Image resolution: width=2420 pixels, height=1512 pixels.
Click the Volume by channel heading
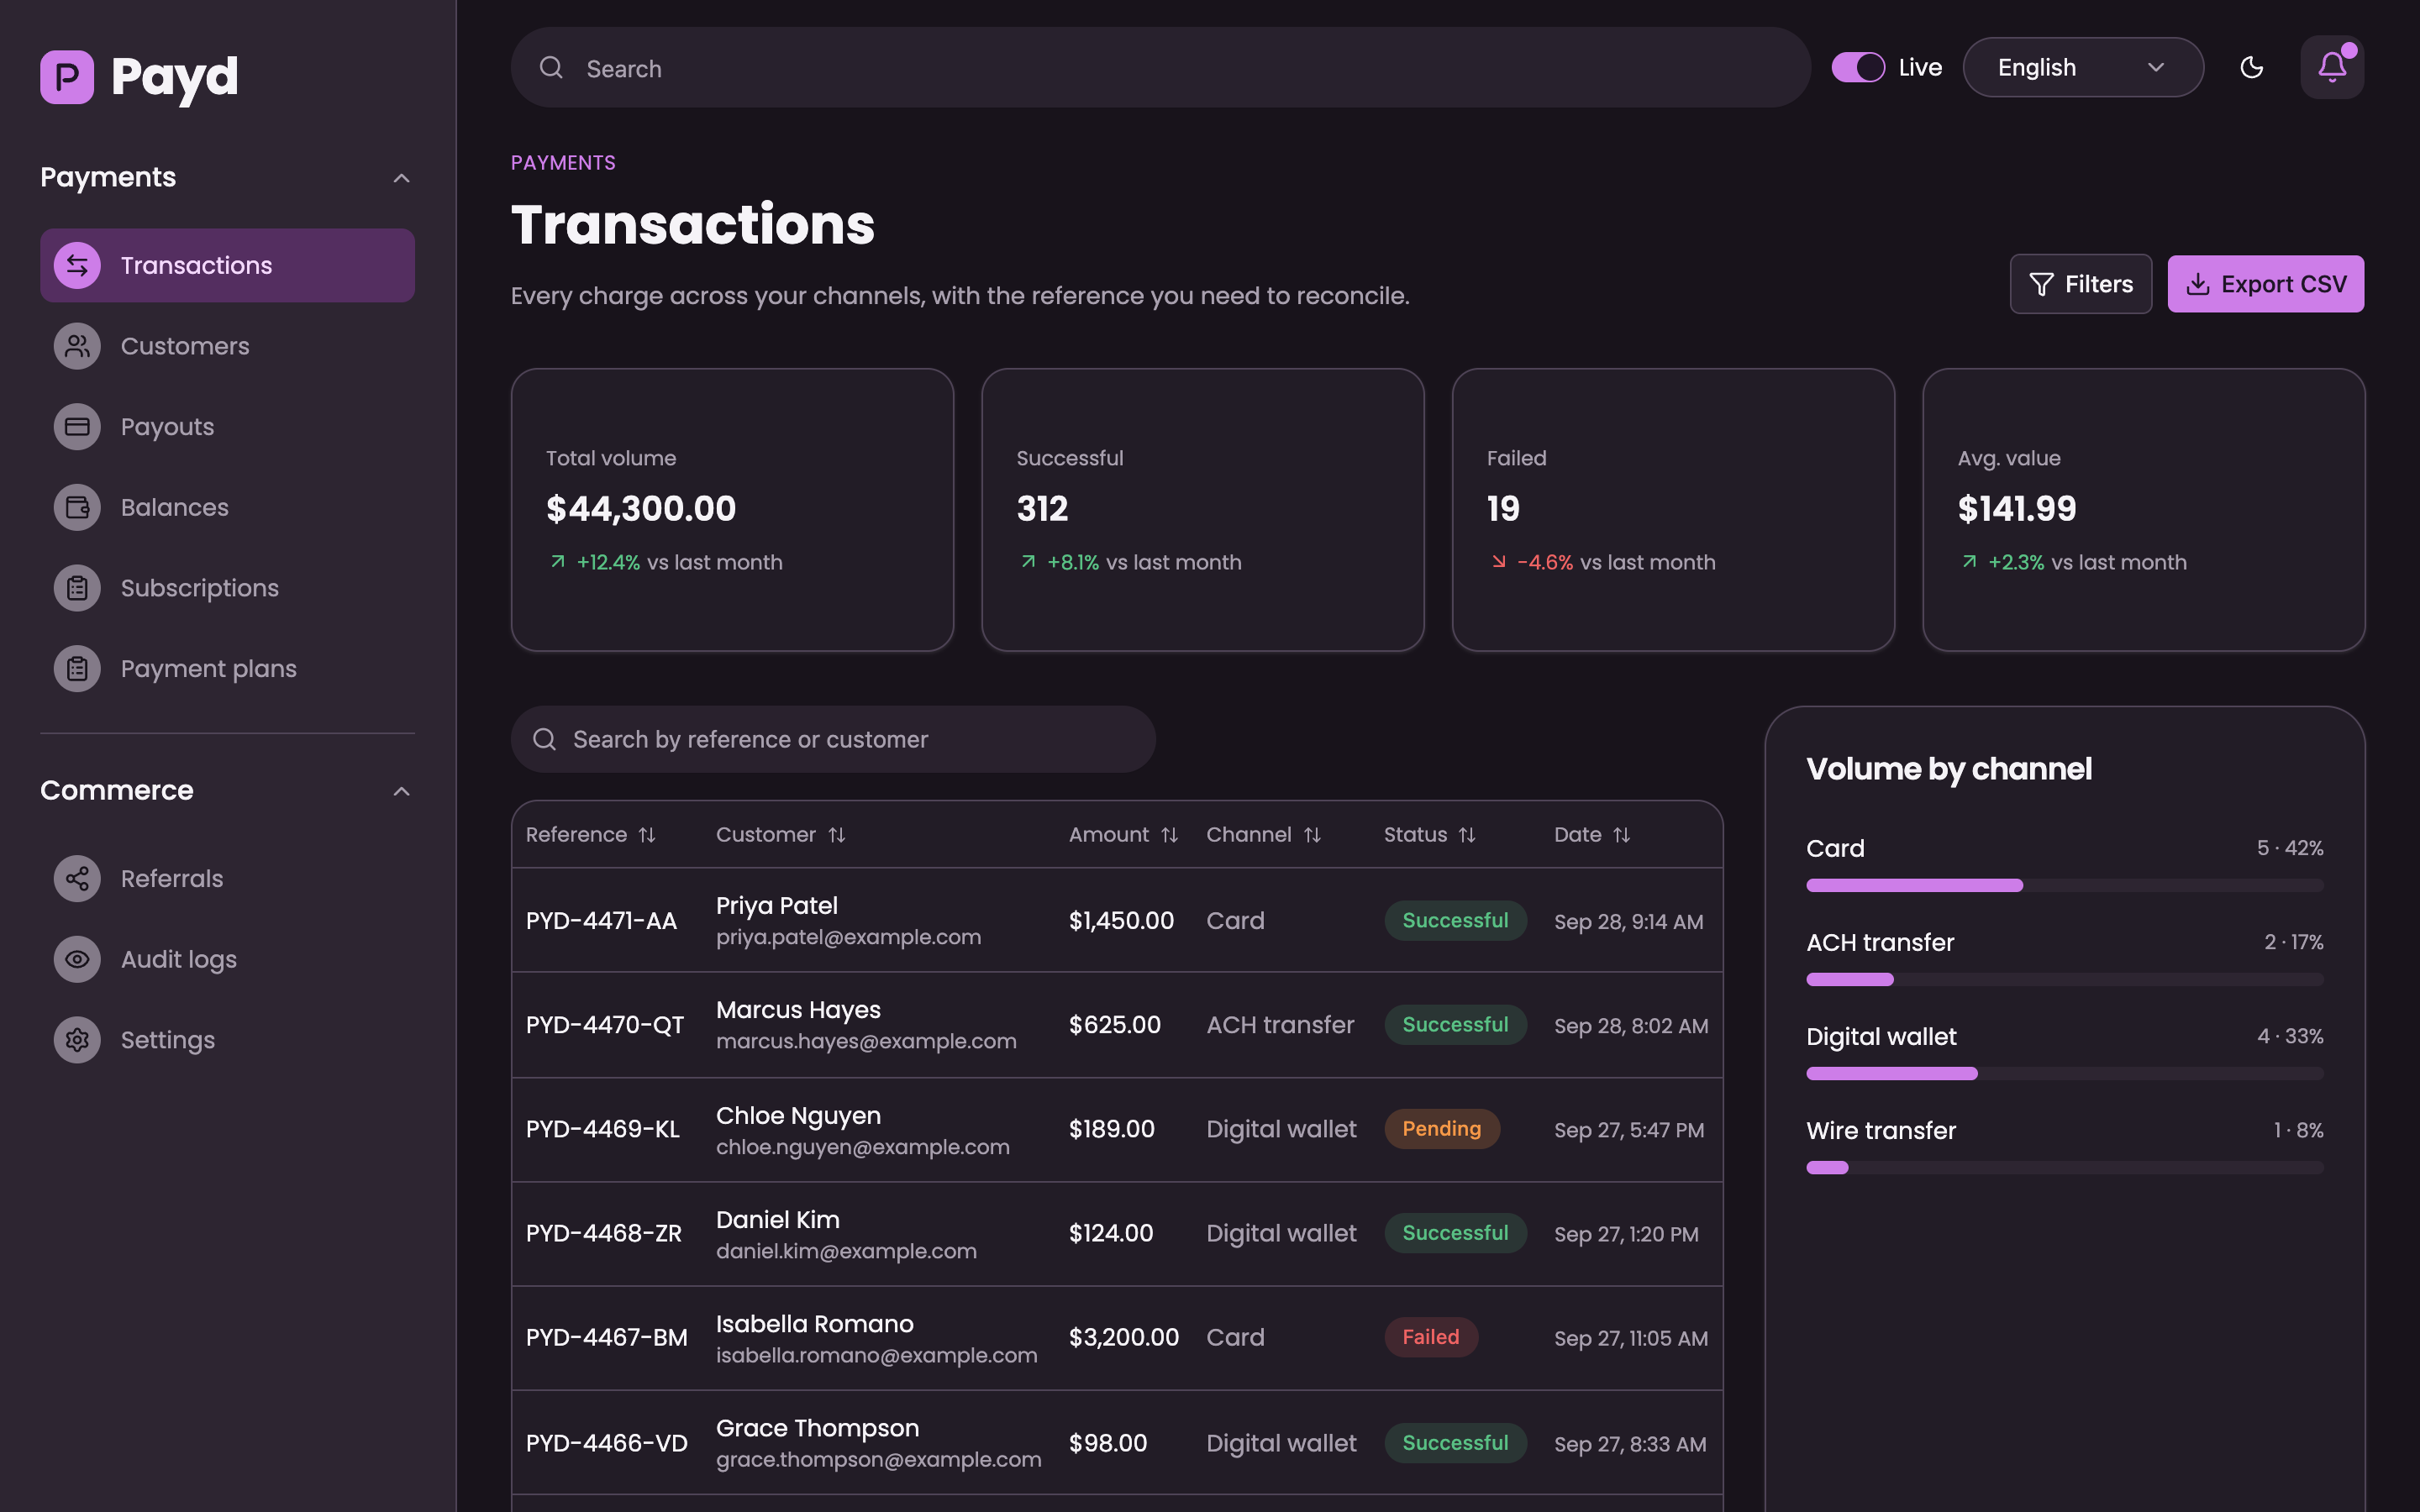[1948, 769]
